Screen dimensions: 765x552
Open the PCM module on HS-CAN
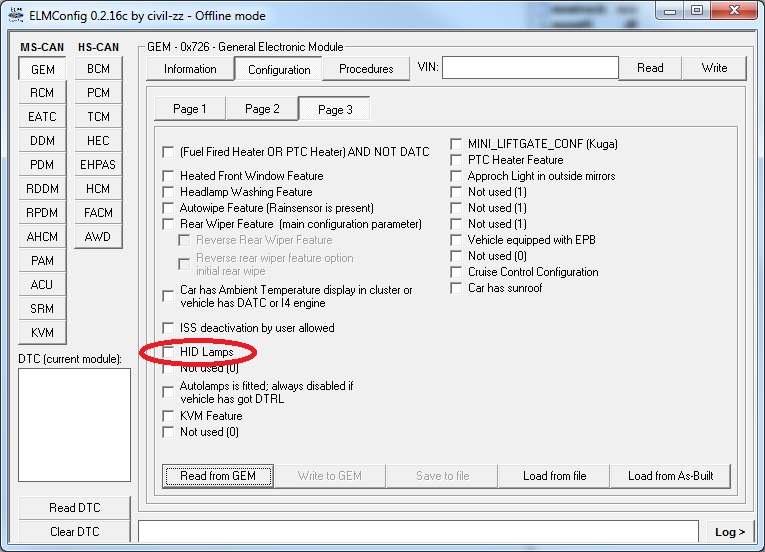(98, 93)
